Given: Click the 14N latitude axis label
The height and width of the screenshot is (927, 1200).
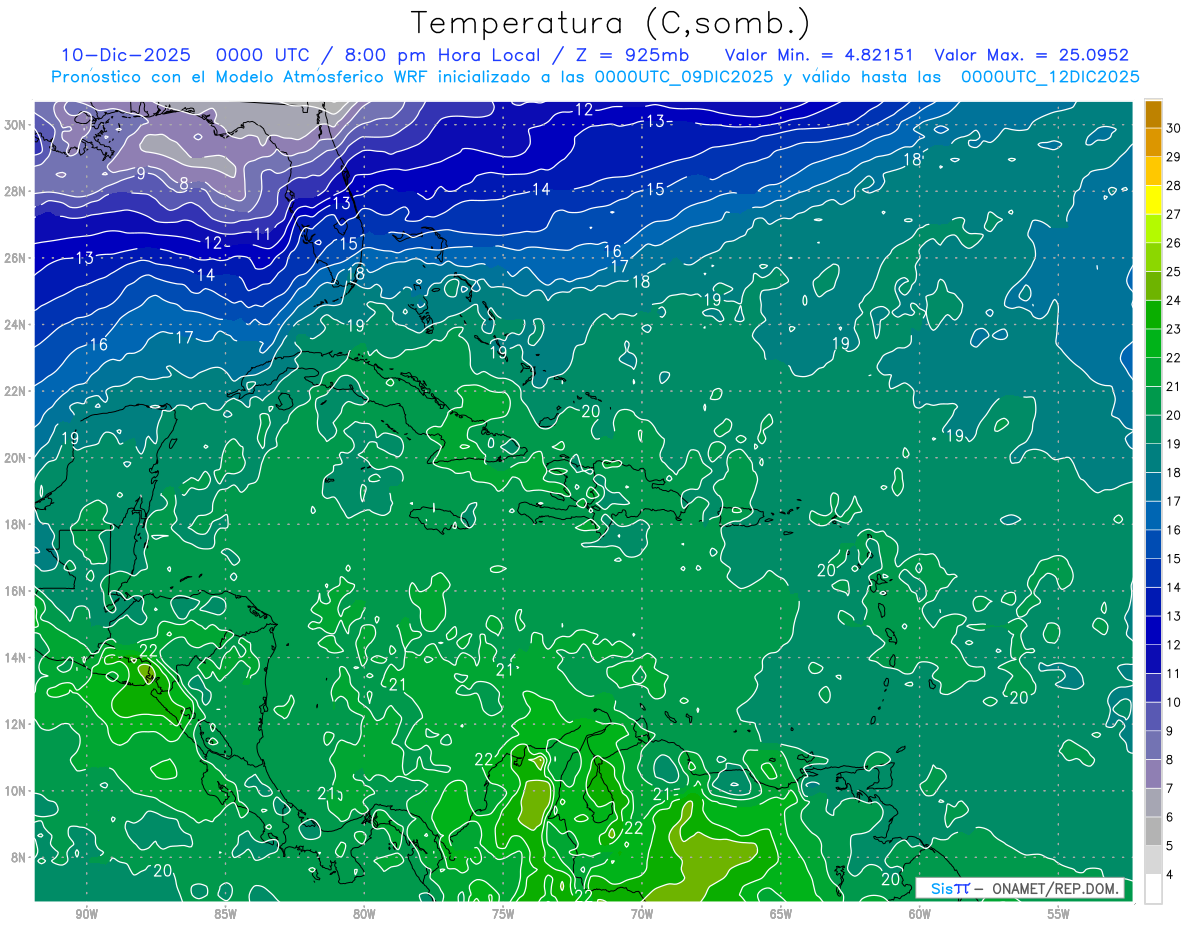Looking at the screenshot, I should (17, 658).
